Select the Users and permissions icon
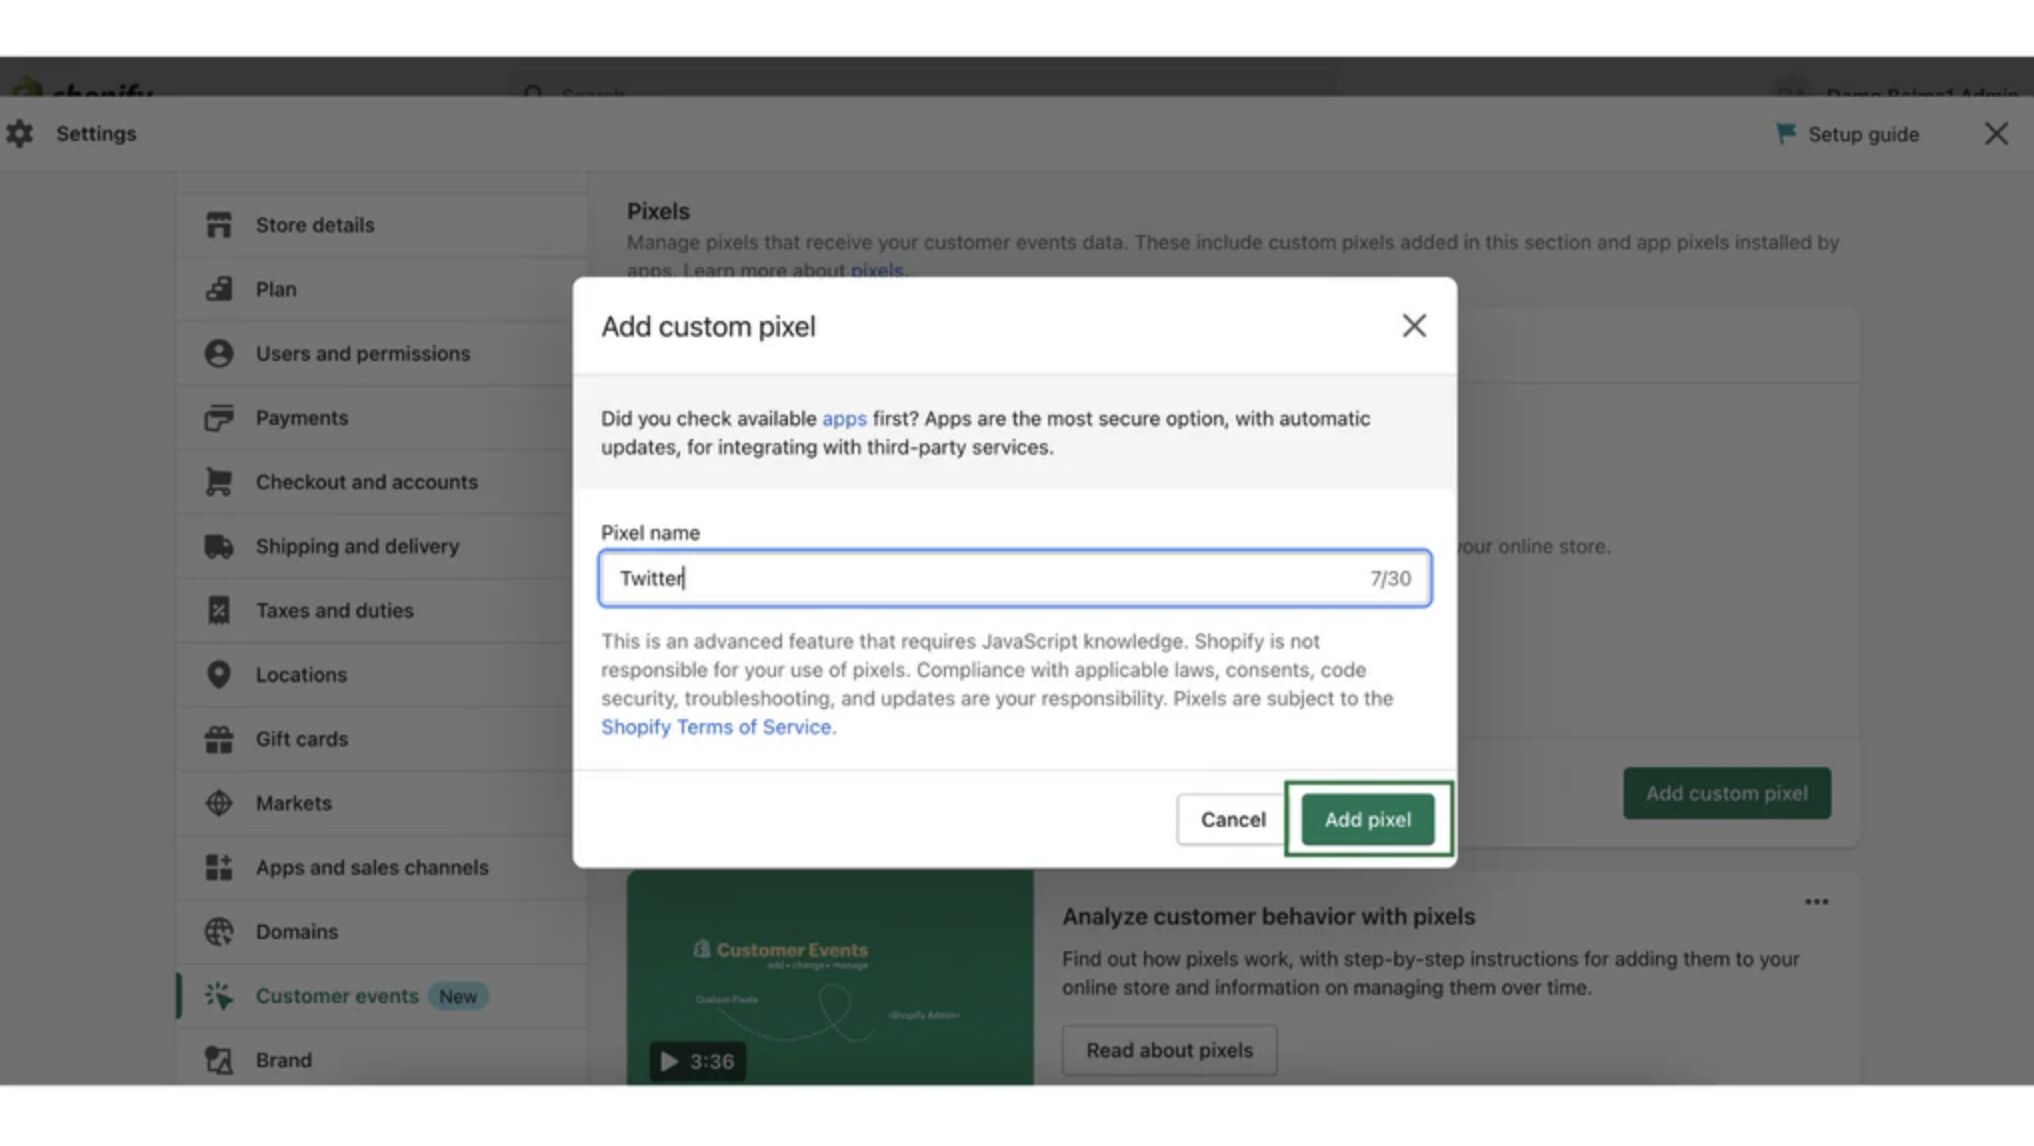This screenshot has height=1146, width=2034. point(219,352)
